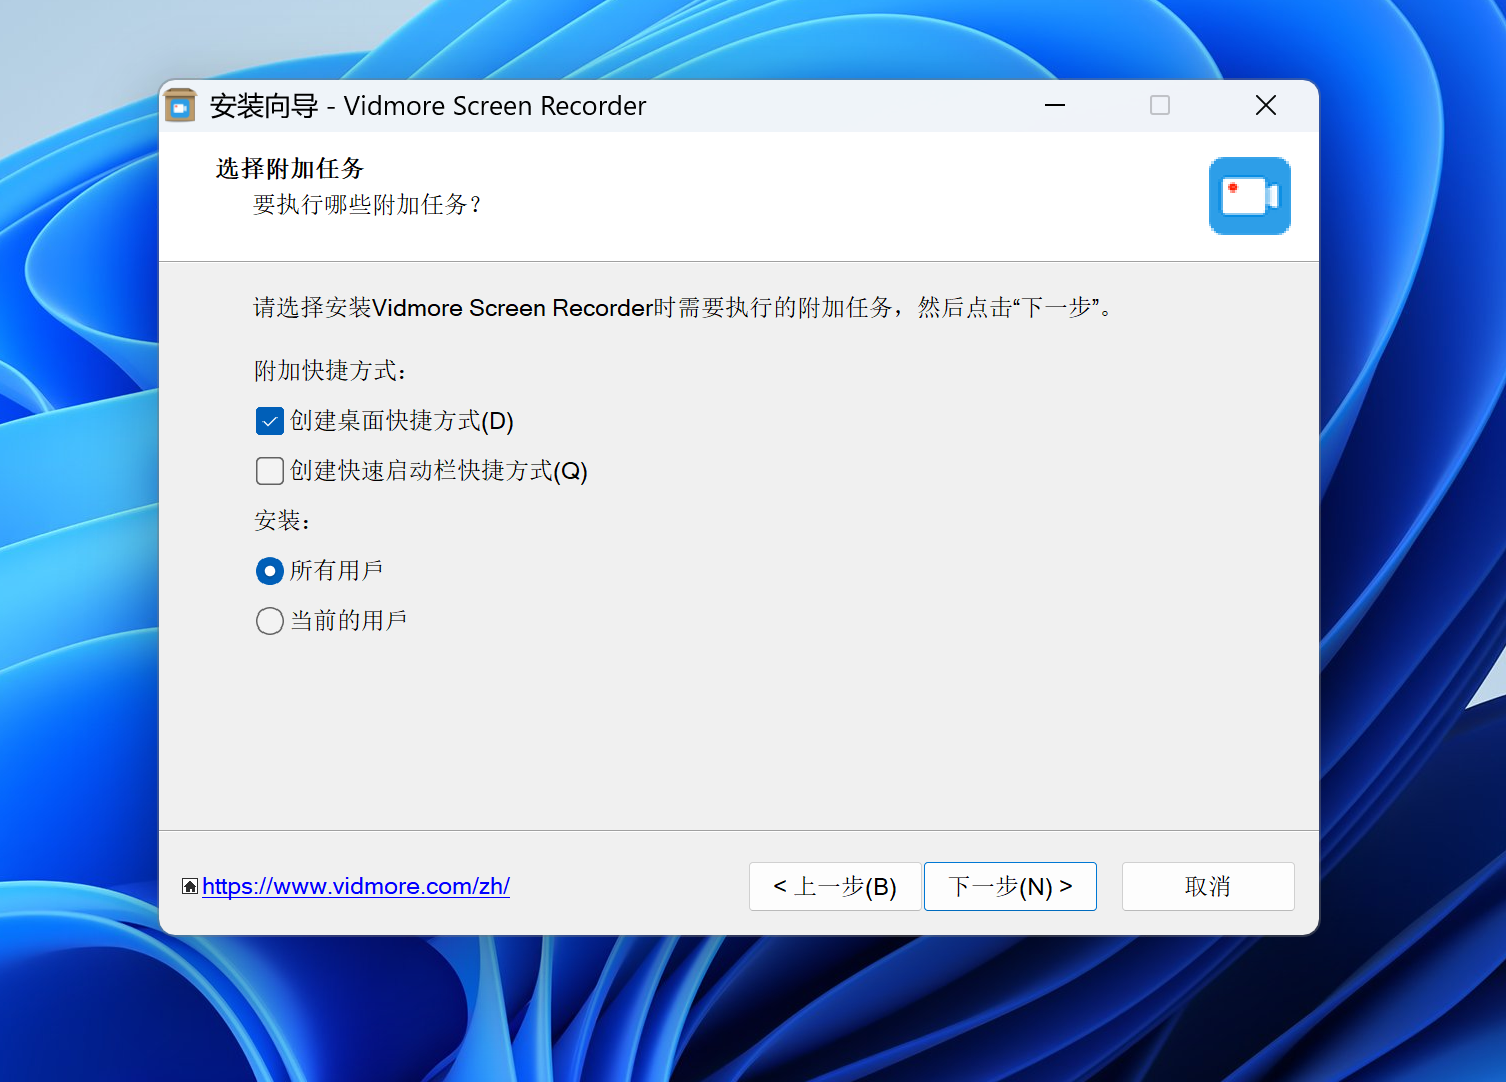Choose the 当前的用戶 install option

(x=270, y=621)
